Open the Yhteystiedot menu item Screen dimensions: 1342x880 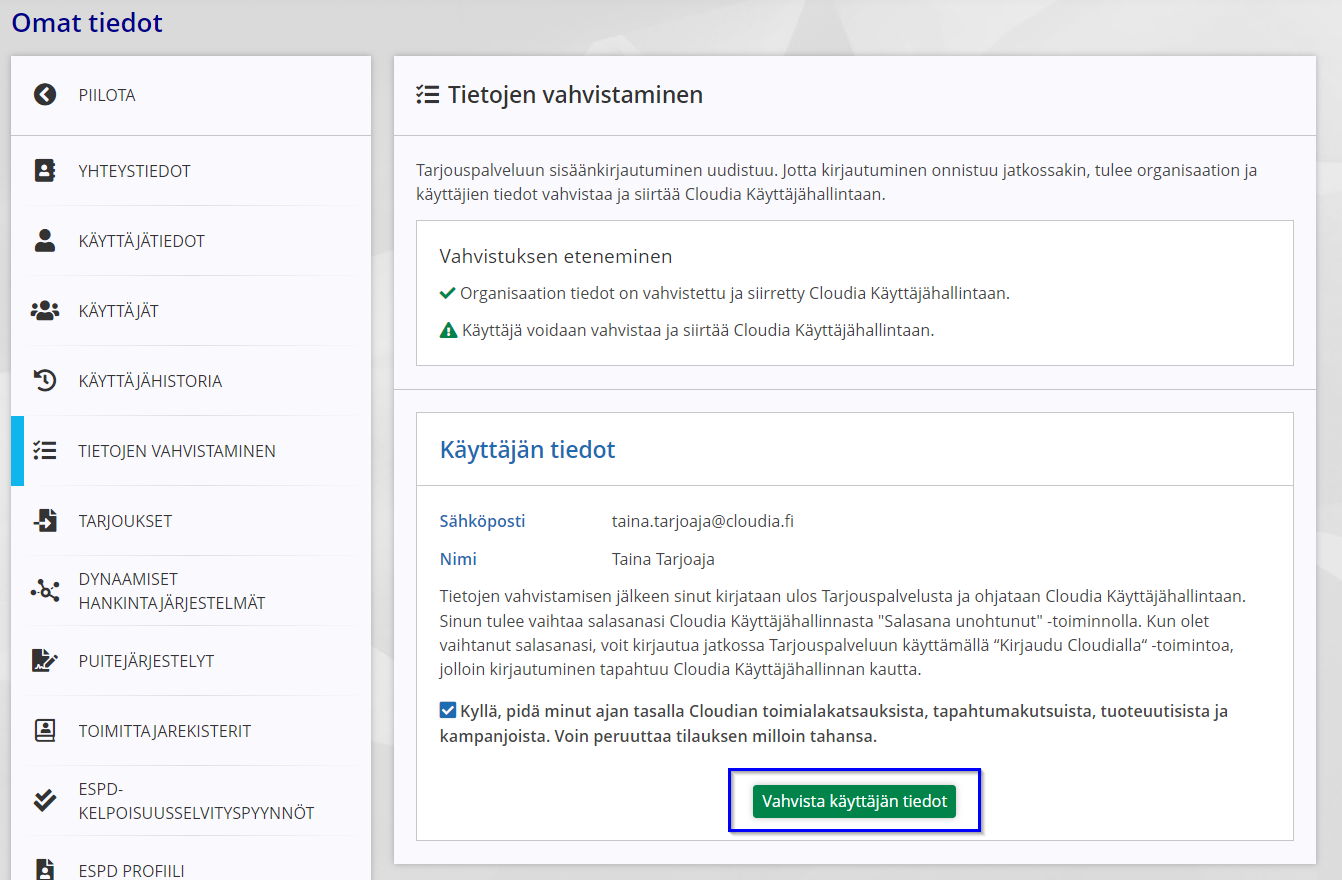point(191,171)
